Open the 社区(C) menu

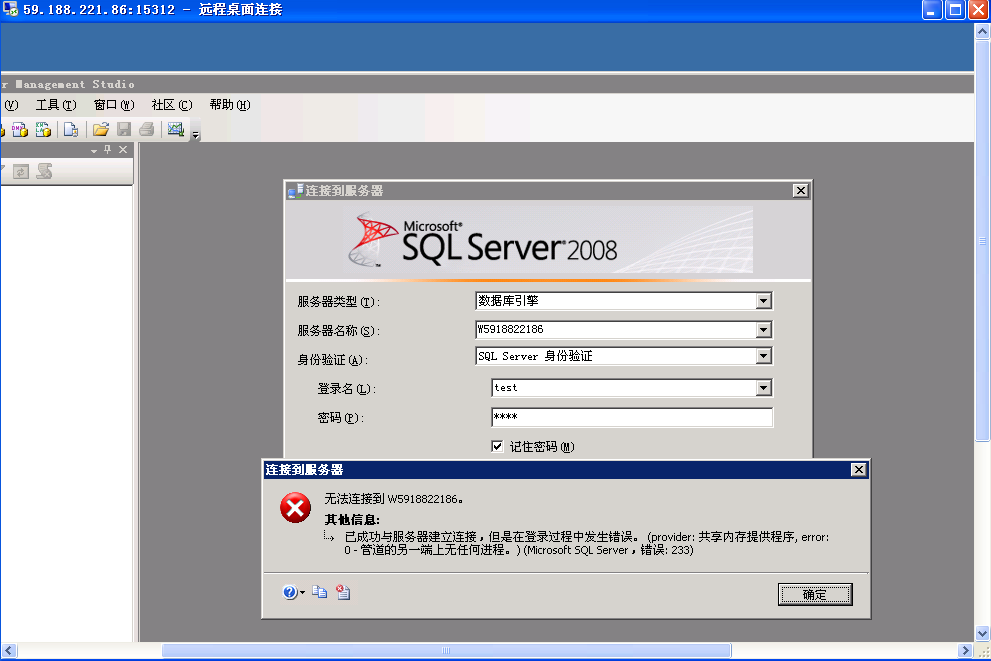172,105
